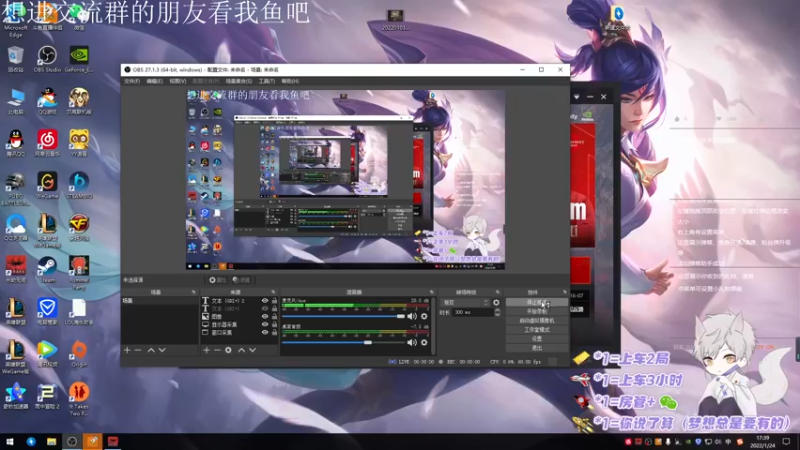
Task: Move source up with arrow icon
Action: tap(241, 350)
